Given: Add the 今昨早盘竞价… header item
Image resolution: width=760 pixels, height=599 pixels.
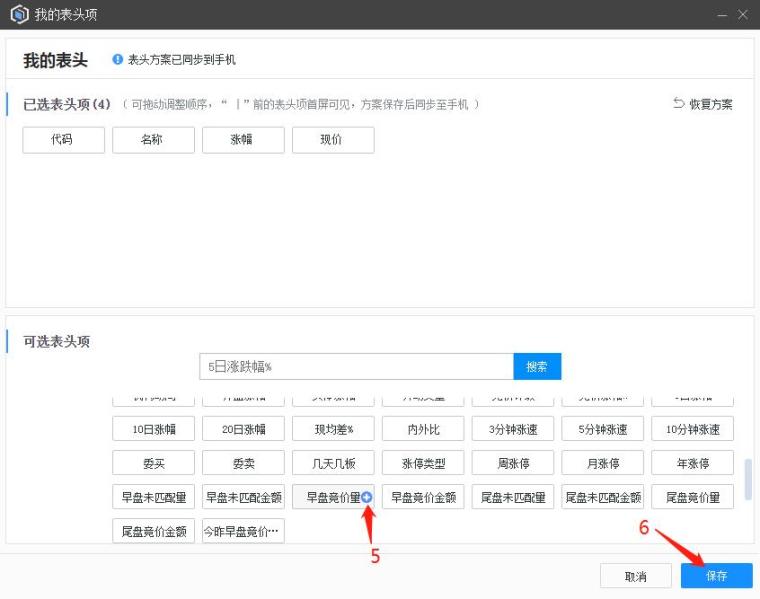Looking at the screenshot, I should pyautogui.click(x=243, y=531).
